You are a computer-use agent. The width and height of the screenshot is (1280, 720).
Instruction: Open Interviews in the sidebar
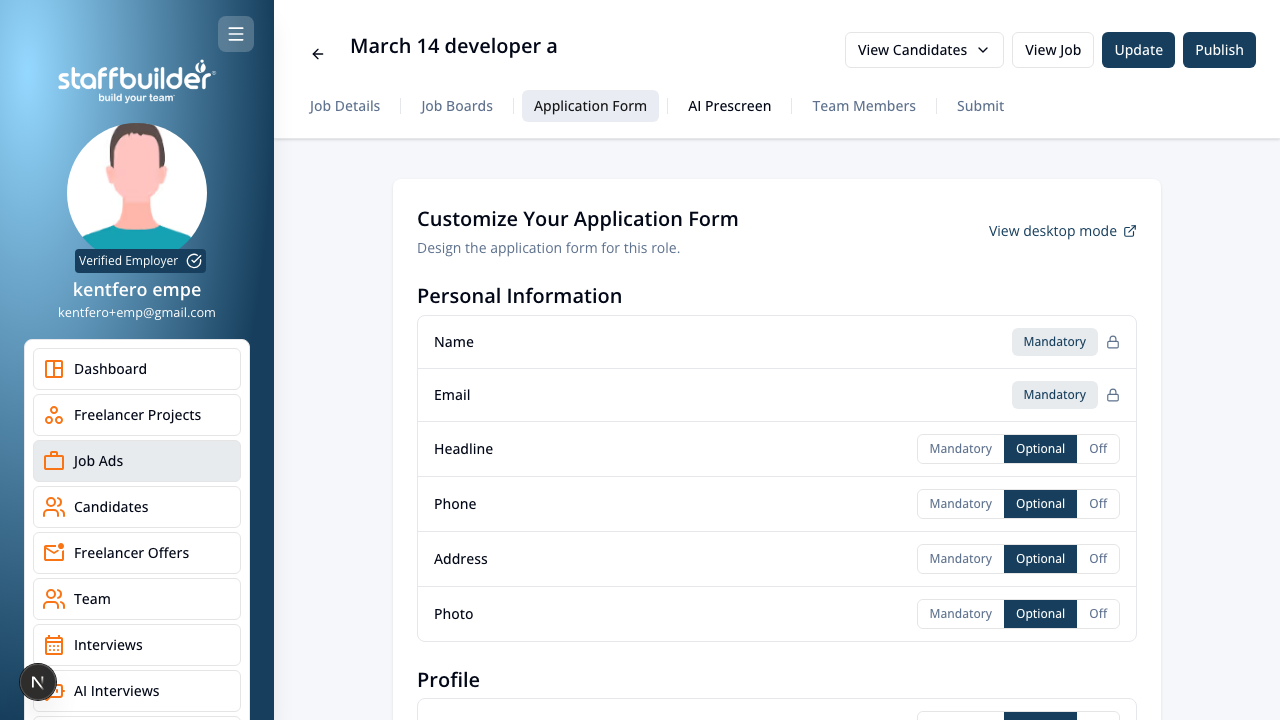(137, 645)
